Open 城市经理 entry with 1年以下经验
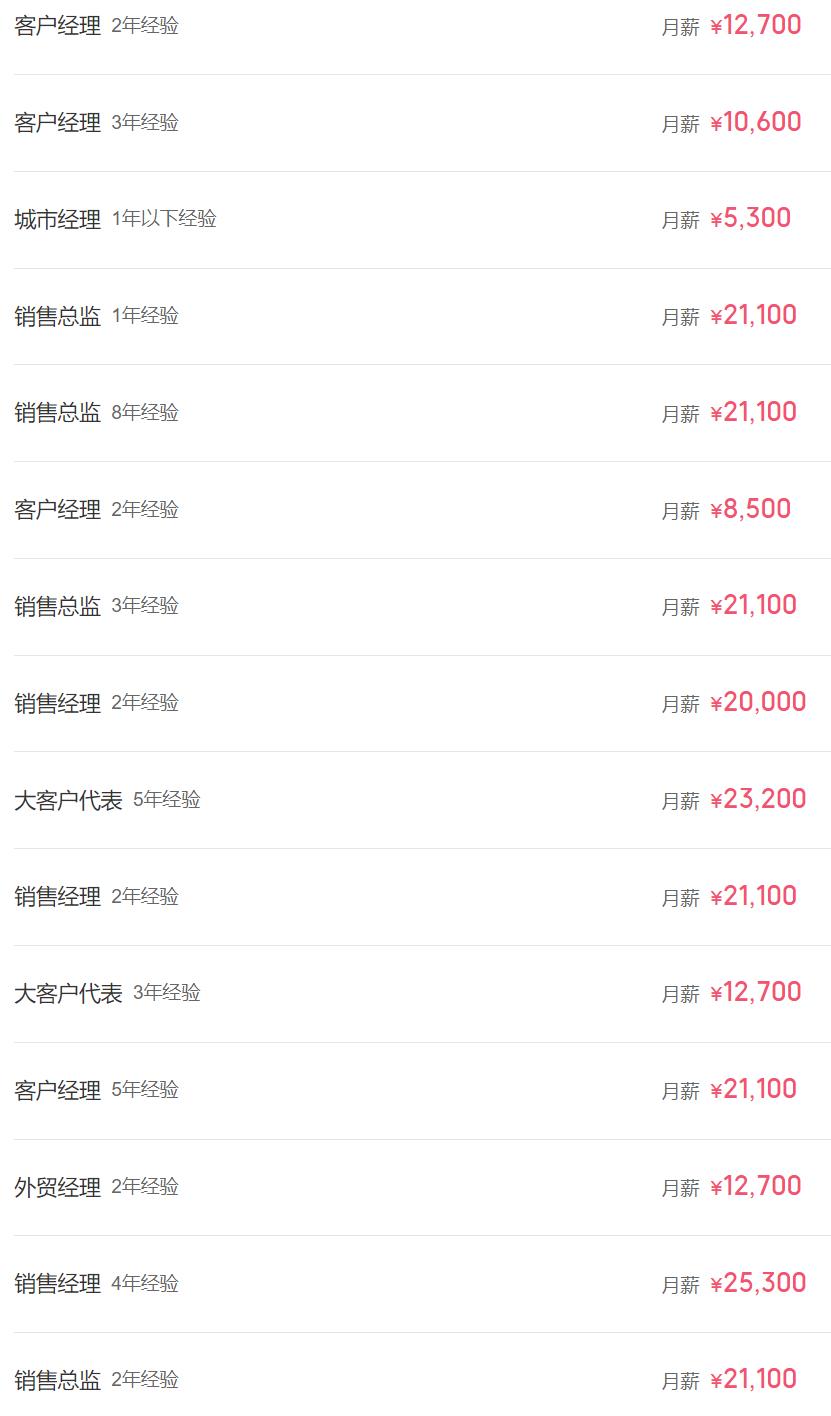Viewport: 831px width, 1416px height. coord(58,220)
